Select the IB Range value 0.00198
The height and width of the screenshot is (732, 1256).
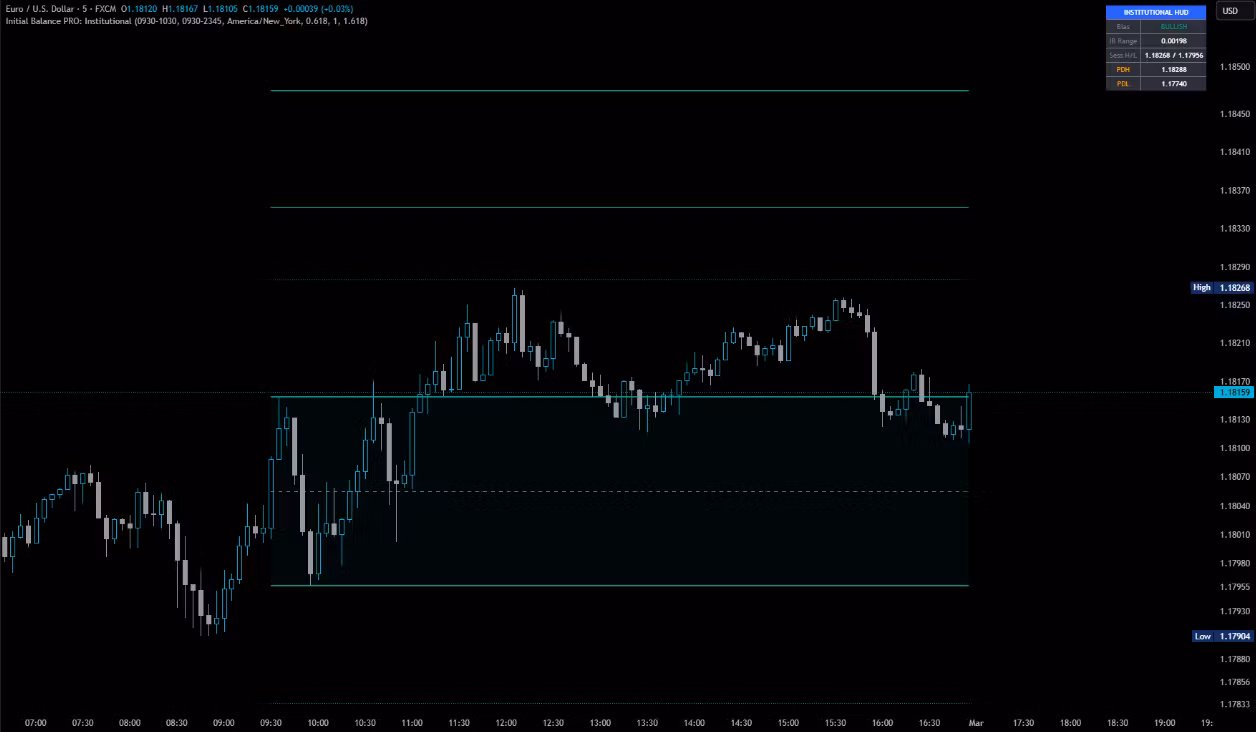(x=1174, y=41)
